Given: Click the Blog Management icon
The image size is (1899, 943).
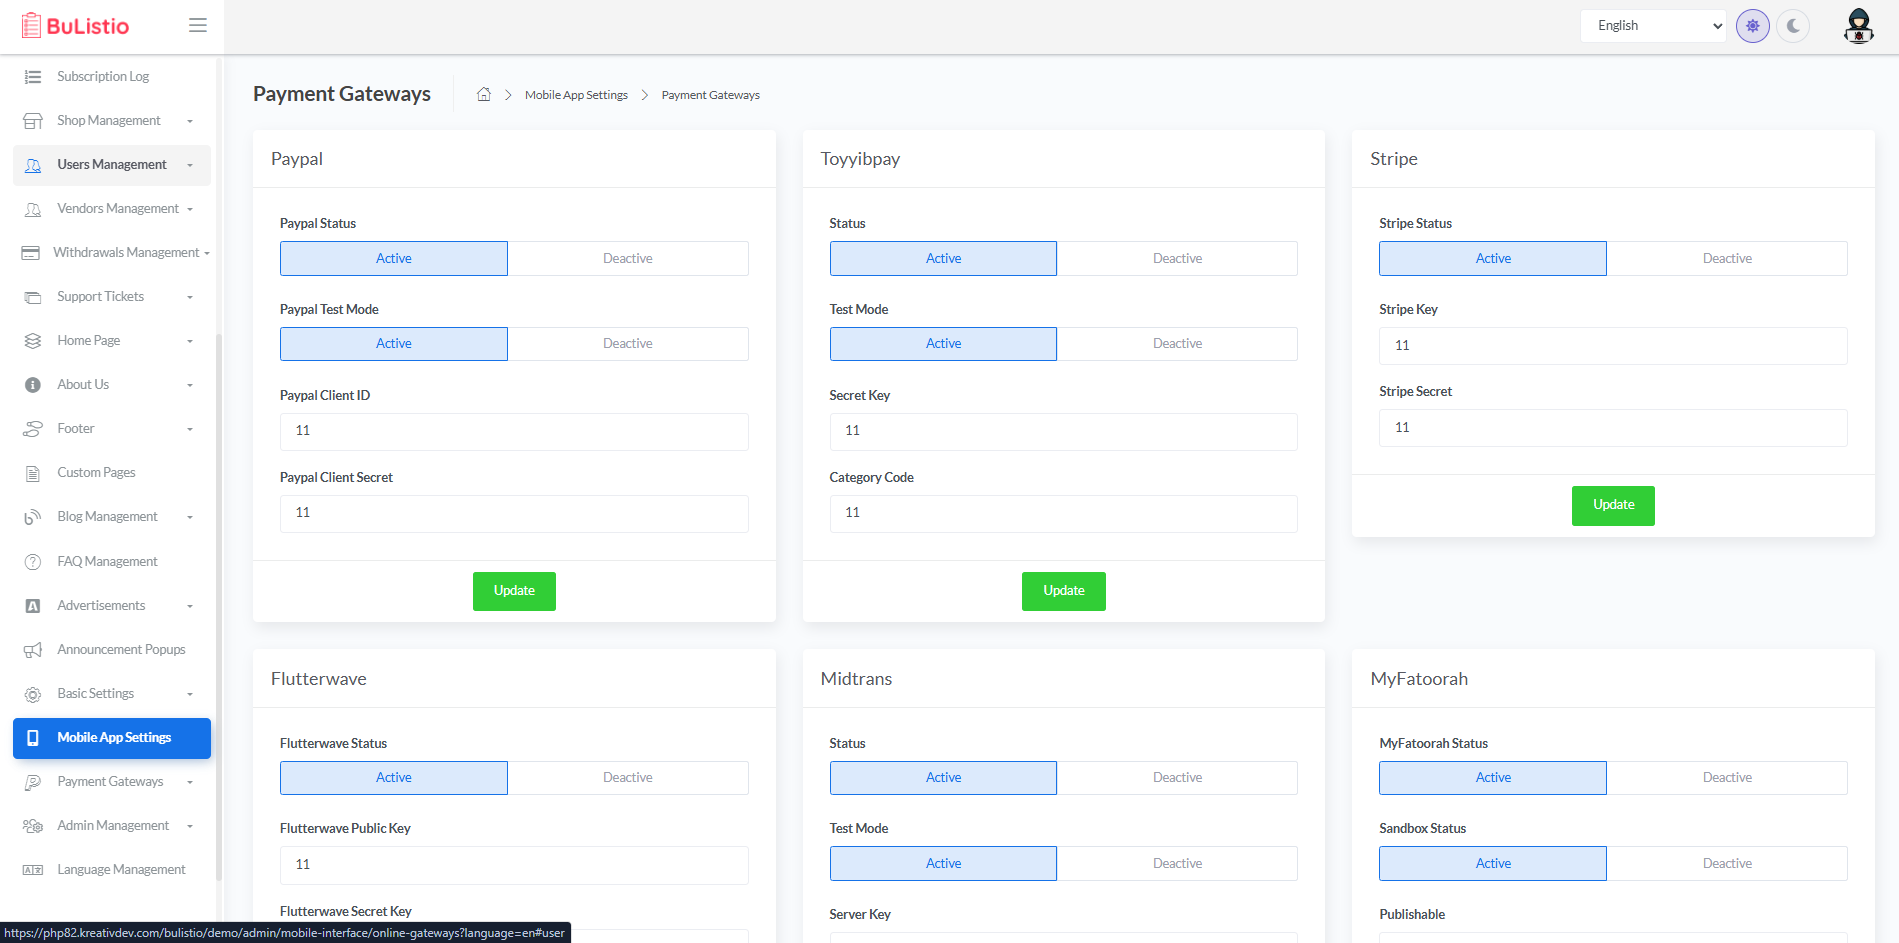Looking at the screenshot, I should pos(33,517).
